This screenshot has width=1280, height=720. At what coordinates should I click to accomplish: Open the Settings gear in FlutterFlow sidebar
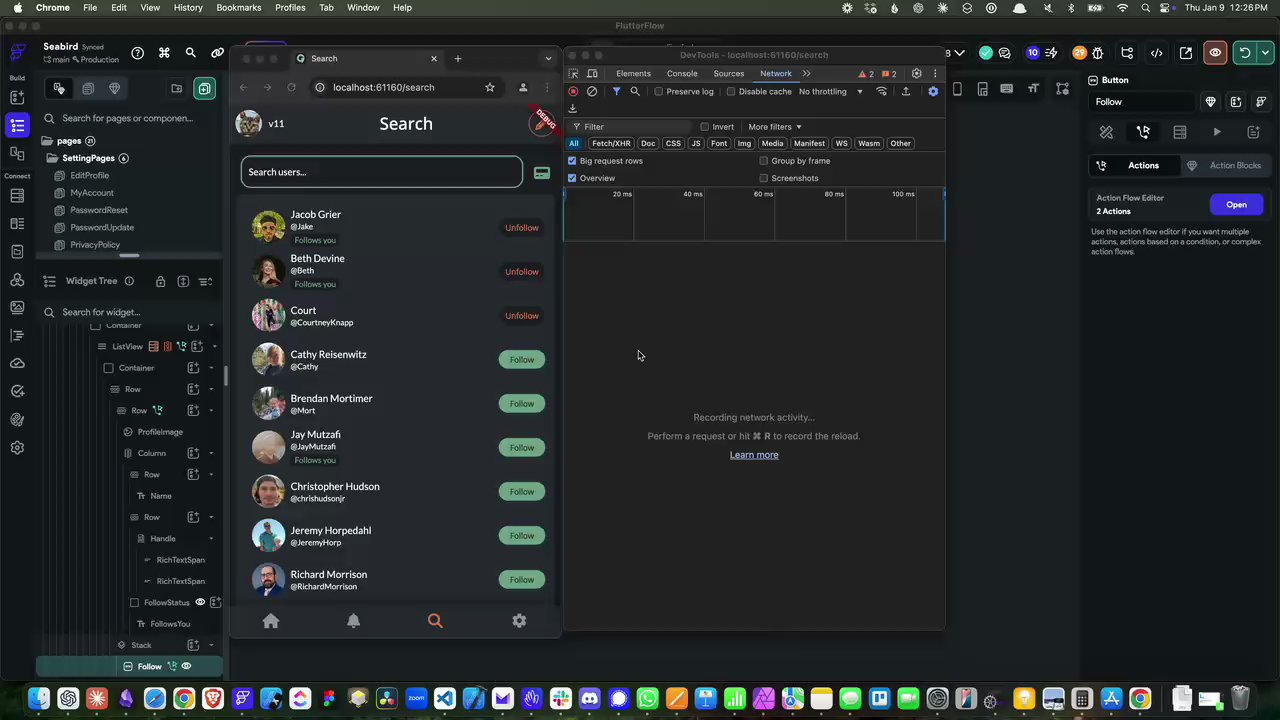click(17, 447)
